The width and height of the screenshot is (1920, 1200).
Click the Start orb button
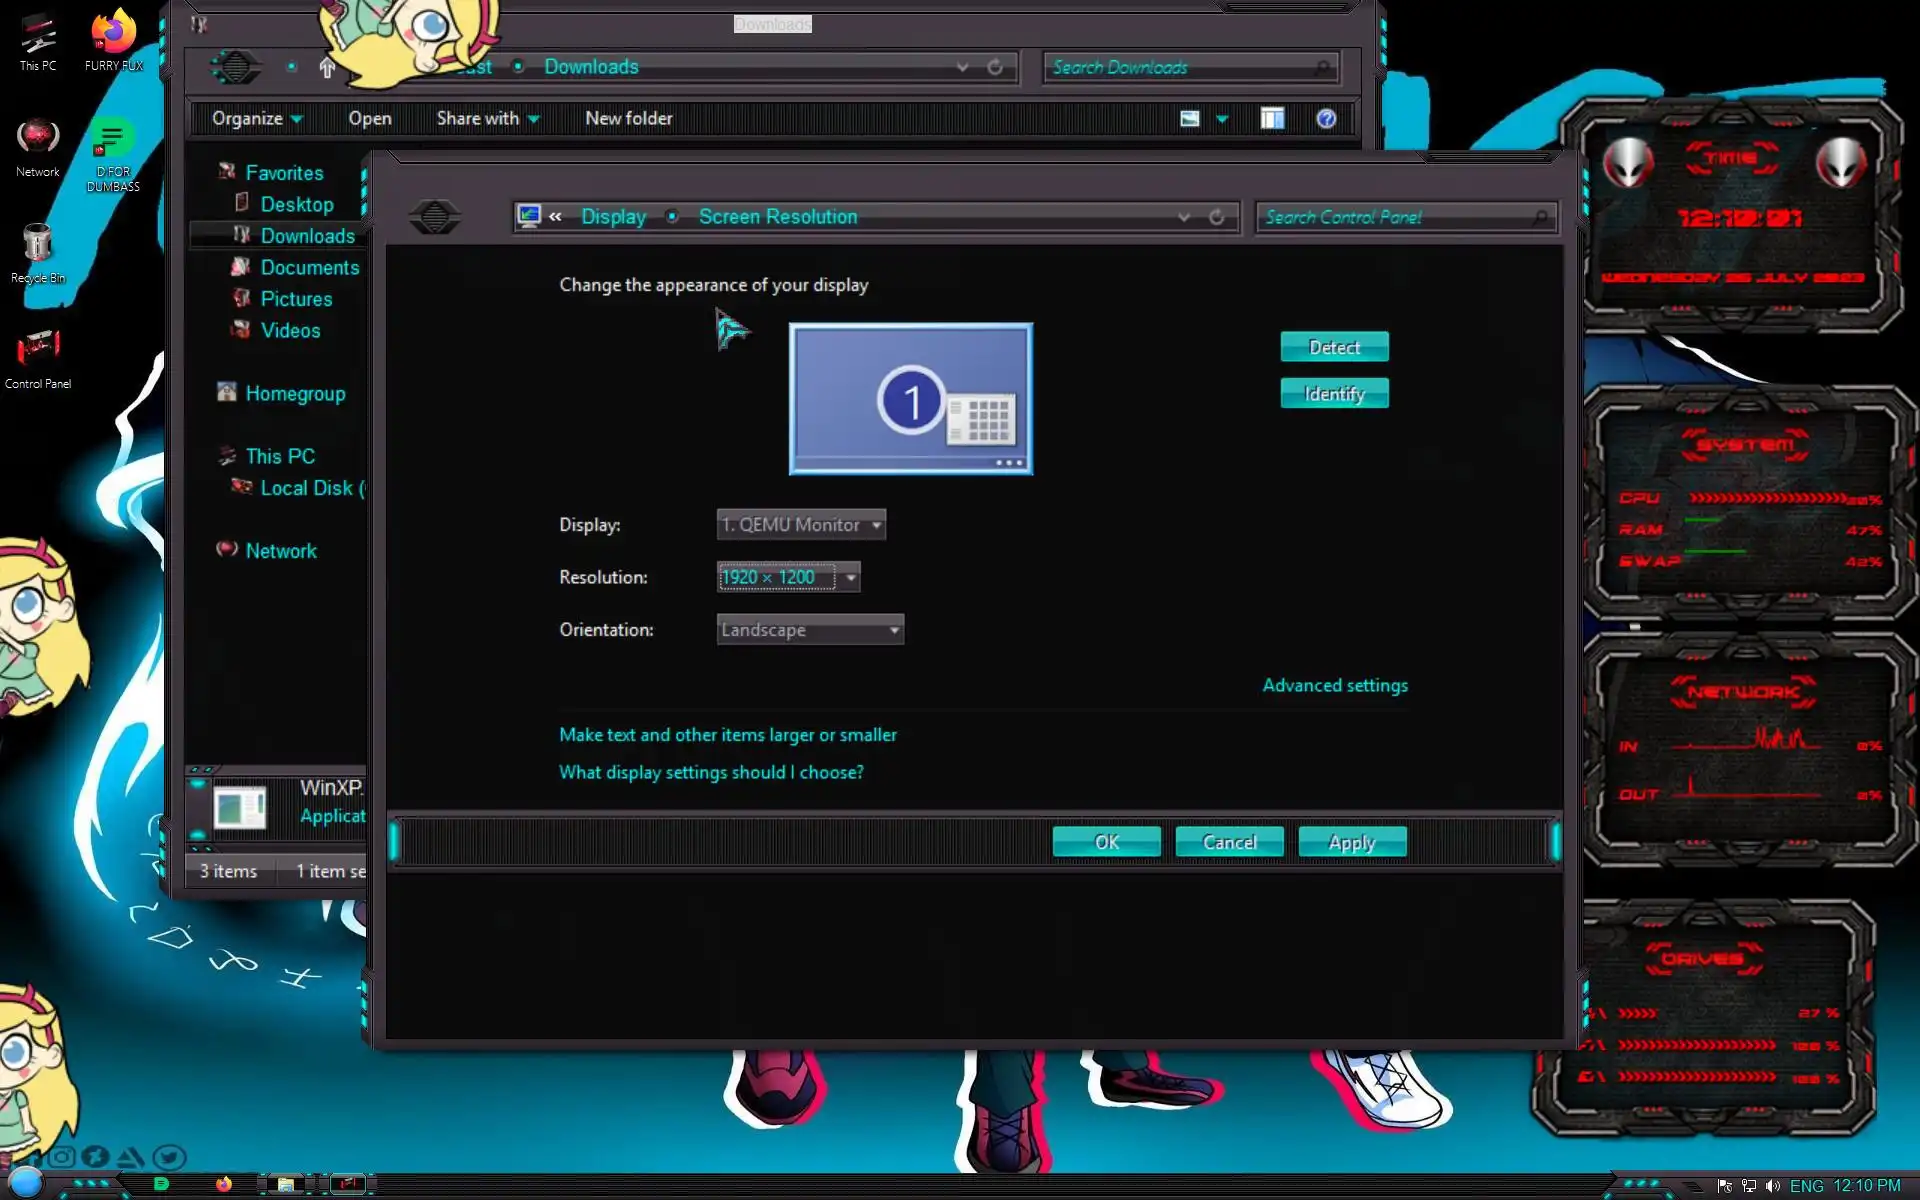[x=26, y=1182]
